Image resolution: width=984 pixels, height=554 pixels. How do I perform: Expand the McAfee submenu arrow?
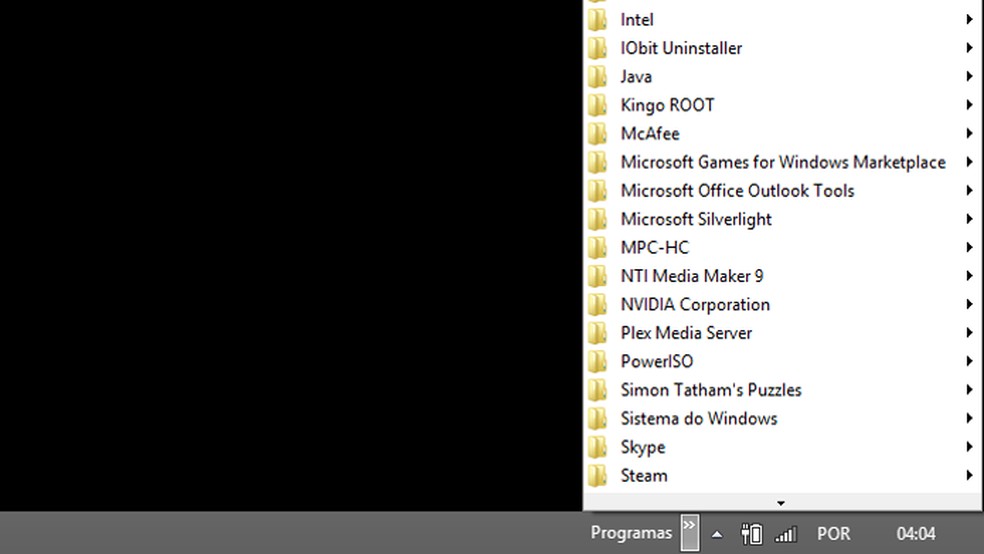[x=970, y=134]
